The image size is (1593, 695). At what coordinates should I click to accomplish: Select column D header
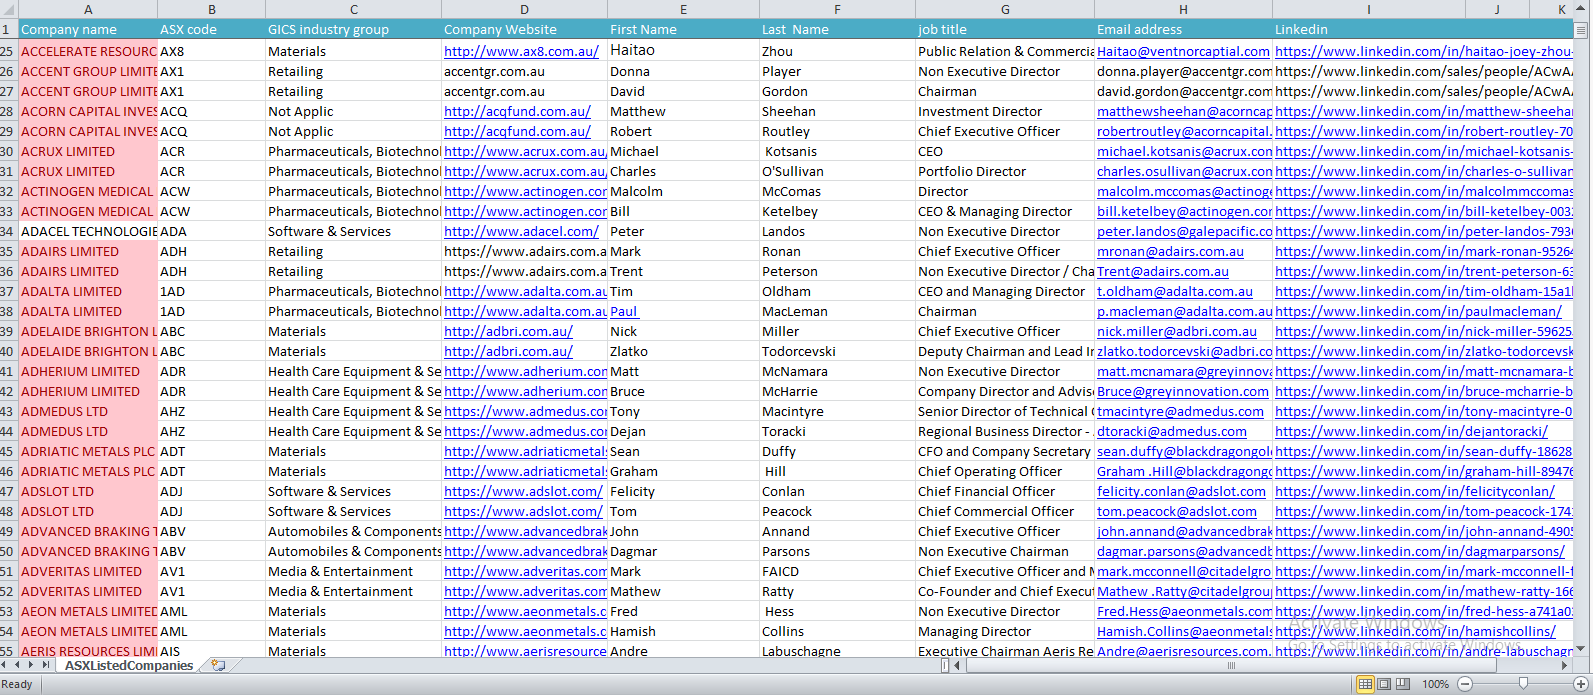pos(524,9)
